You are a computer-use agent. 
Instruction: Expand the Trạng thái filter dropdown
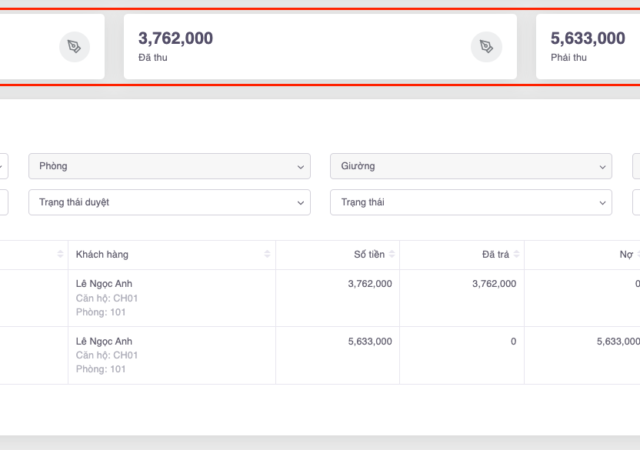471,202
